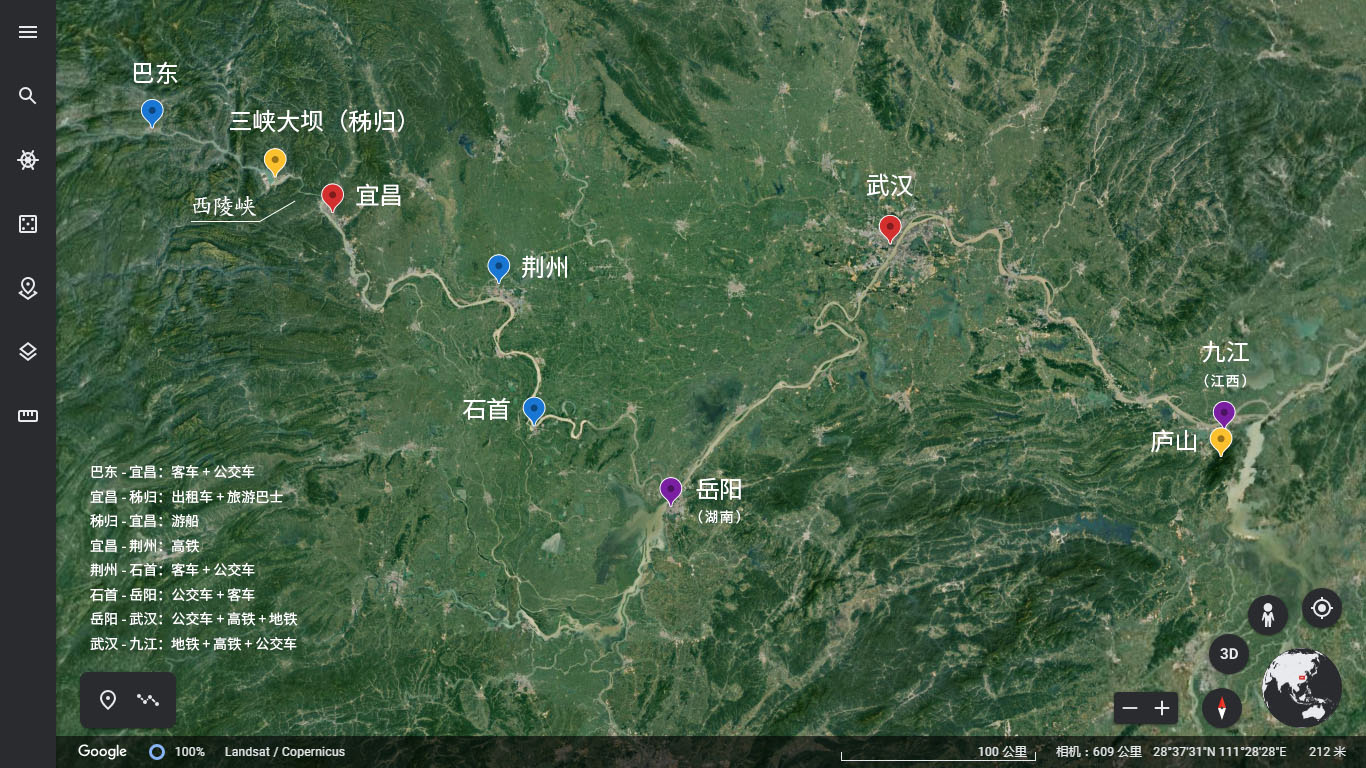This screenshot has width=1366, height=768.
Task: Click the 212 米 elevation readout
Action: [1327, 752]
